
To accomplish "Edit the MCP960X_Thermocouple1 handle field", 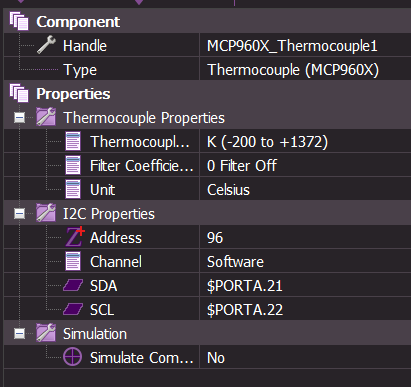I will point(305,46).
